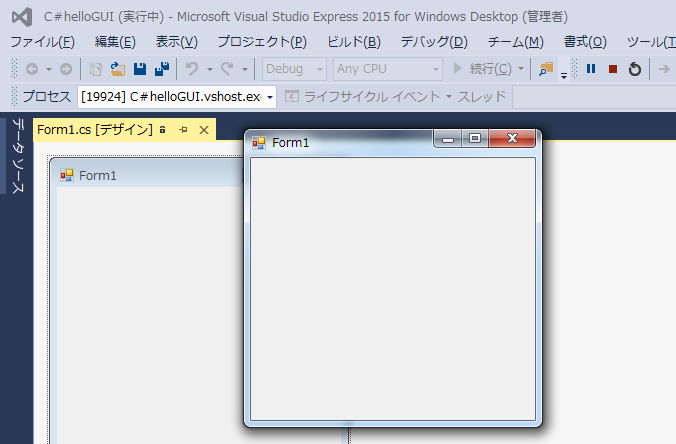Screen dimensions: 676x444
Task: Navigate backward with the back arrow
Action: click(x=32, y=69)
